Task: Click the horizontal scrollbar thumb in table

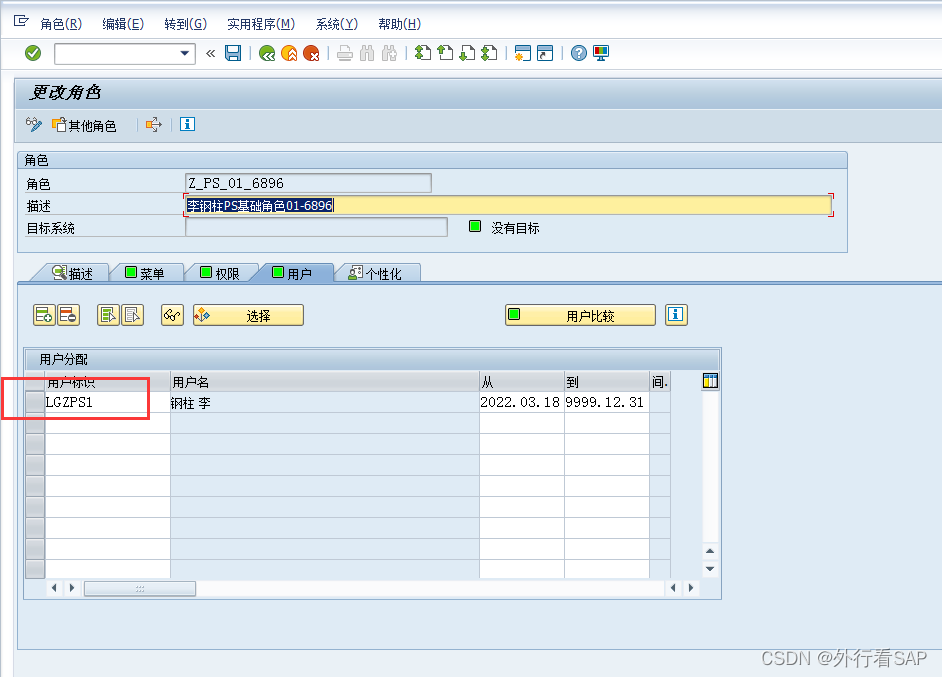Action: [x=140, y=588]
